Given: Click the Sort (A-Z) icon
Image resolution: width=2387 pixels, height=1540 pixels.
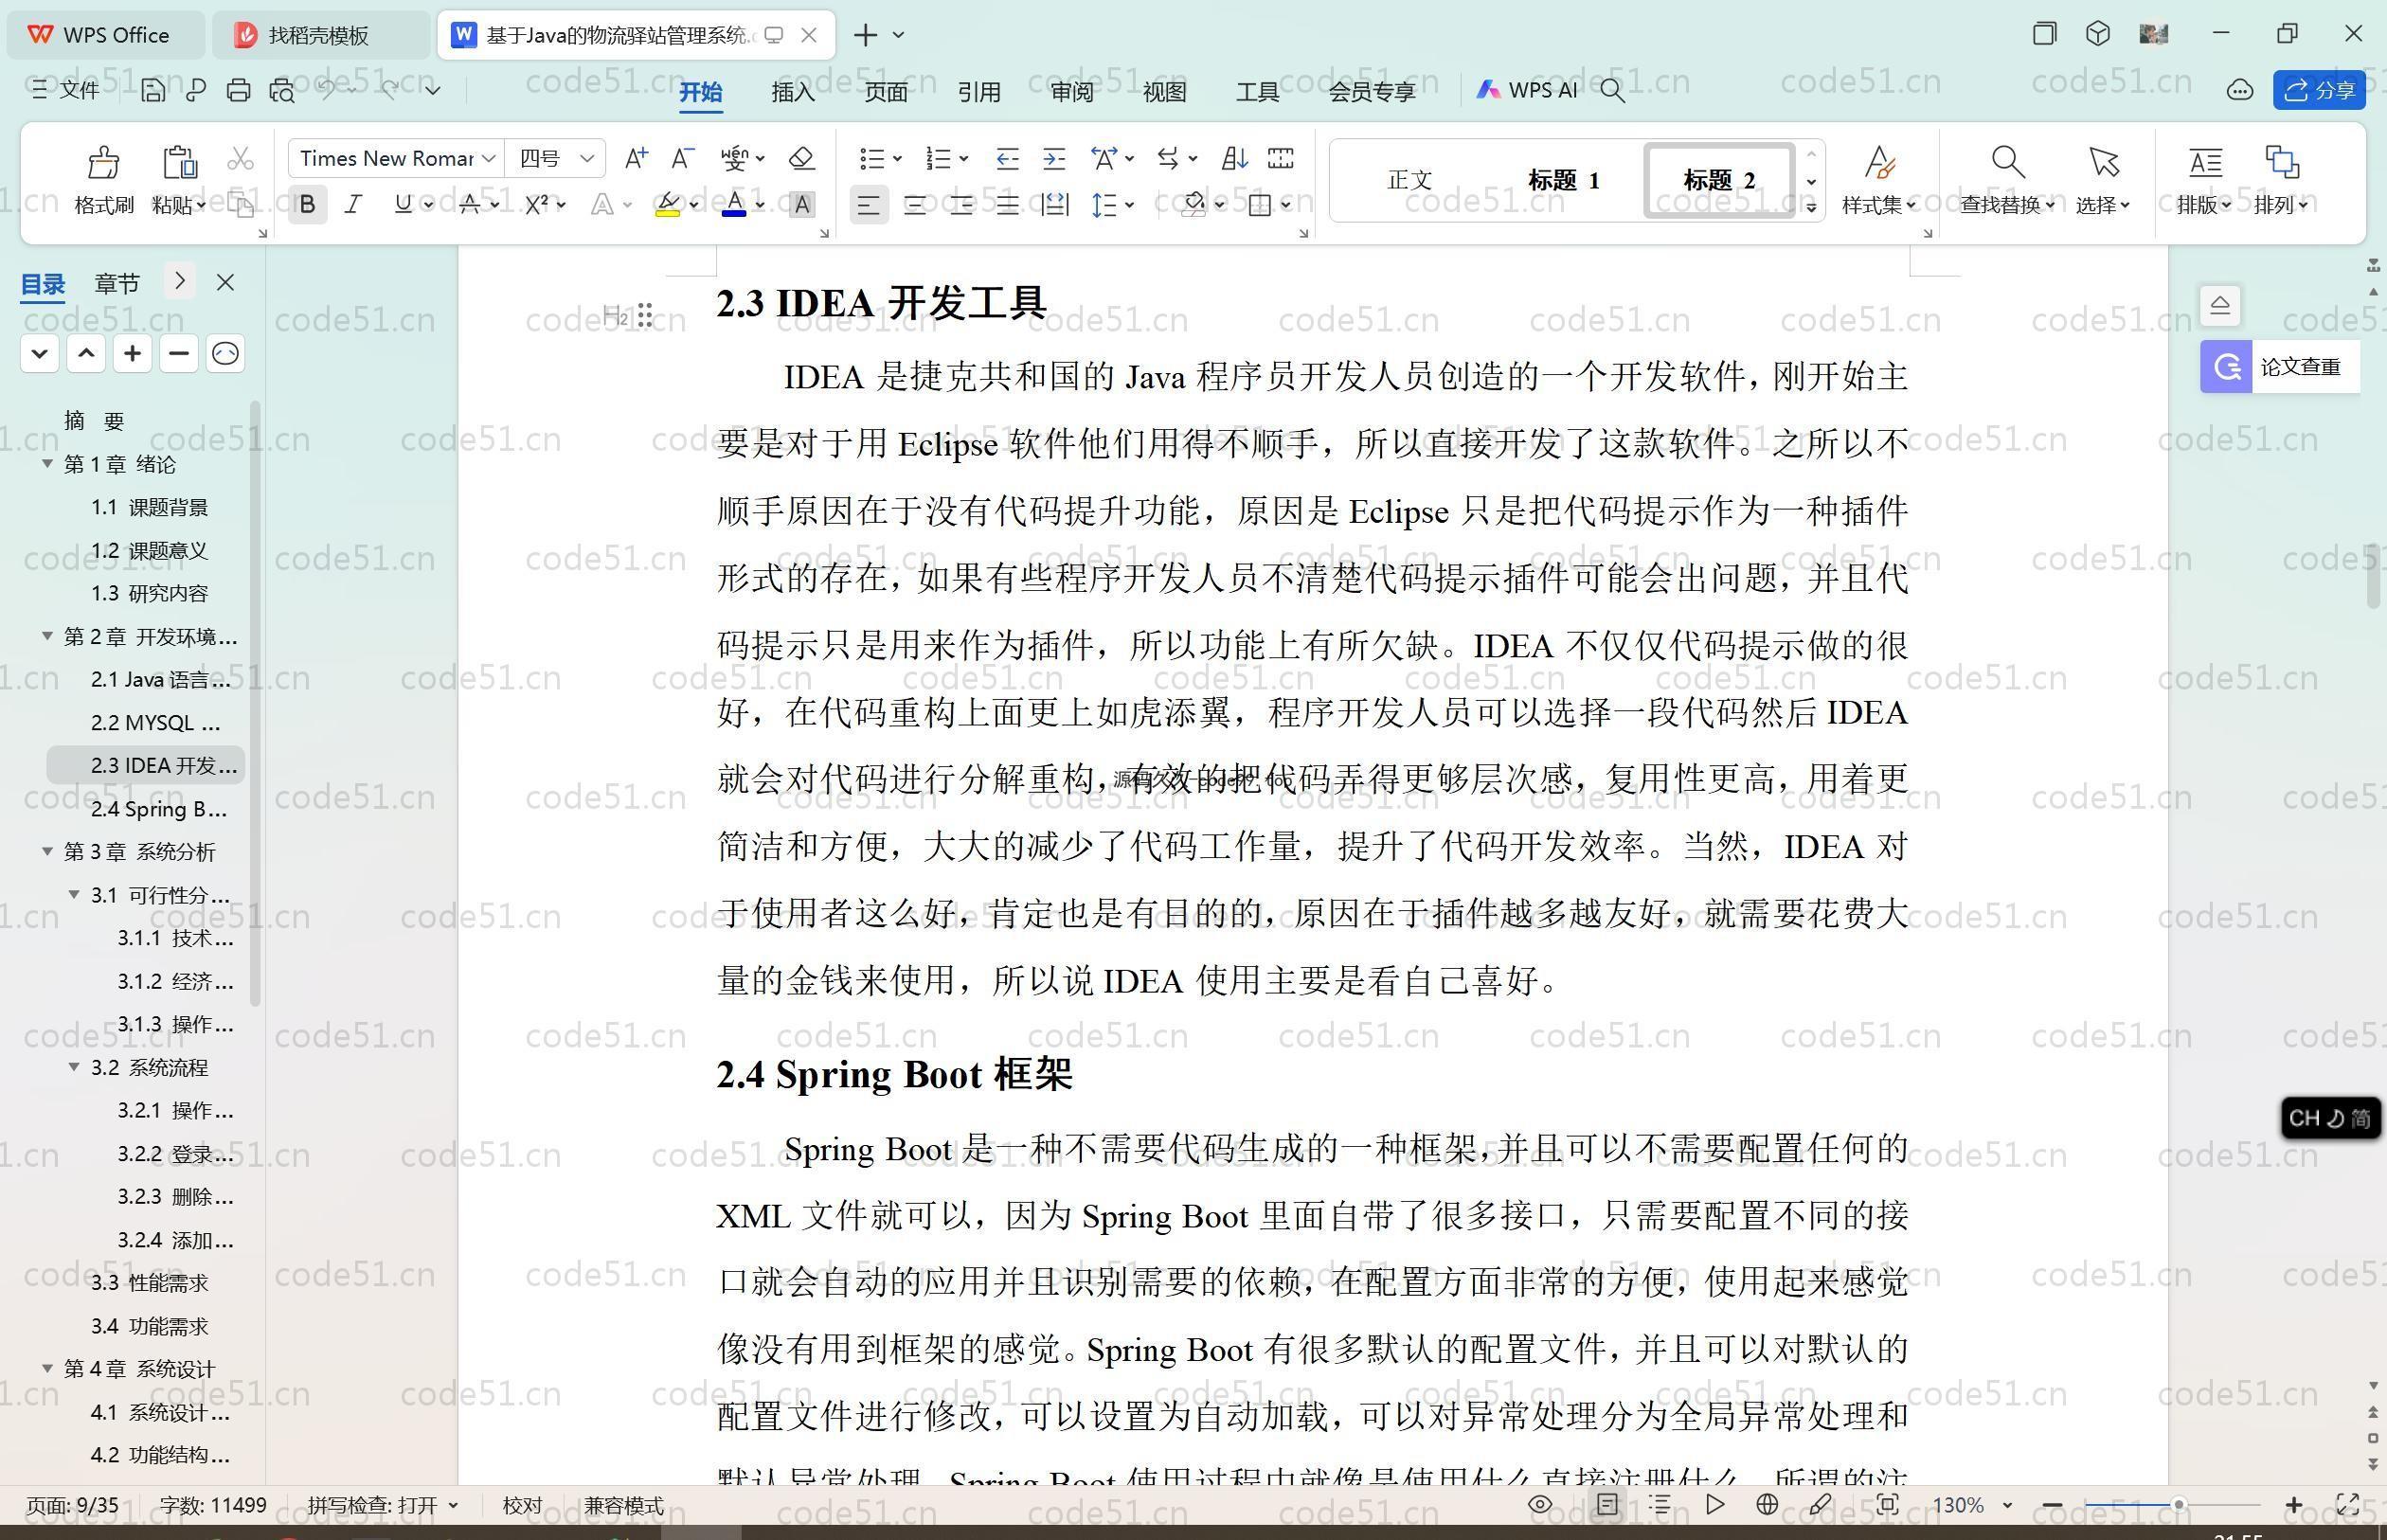Looking at the screenshot, I should pyautogui.click(x=1235, y=158).
